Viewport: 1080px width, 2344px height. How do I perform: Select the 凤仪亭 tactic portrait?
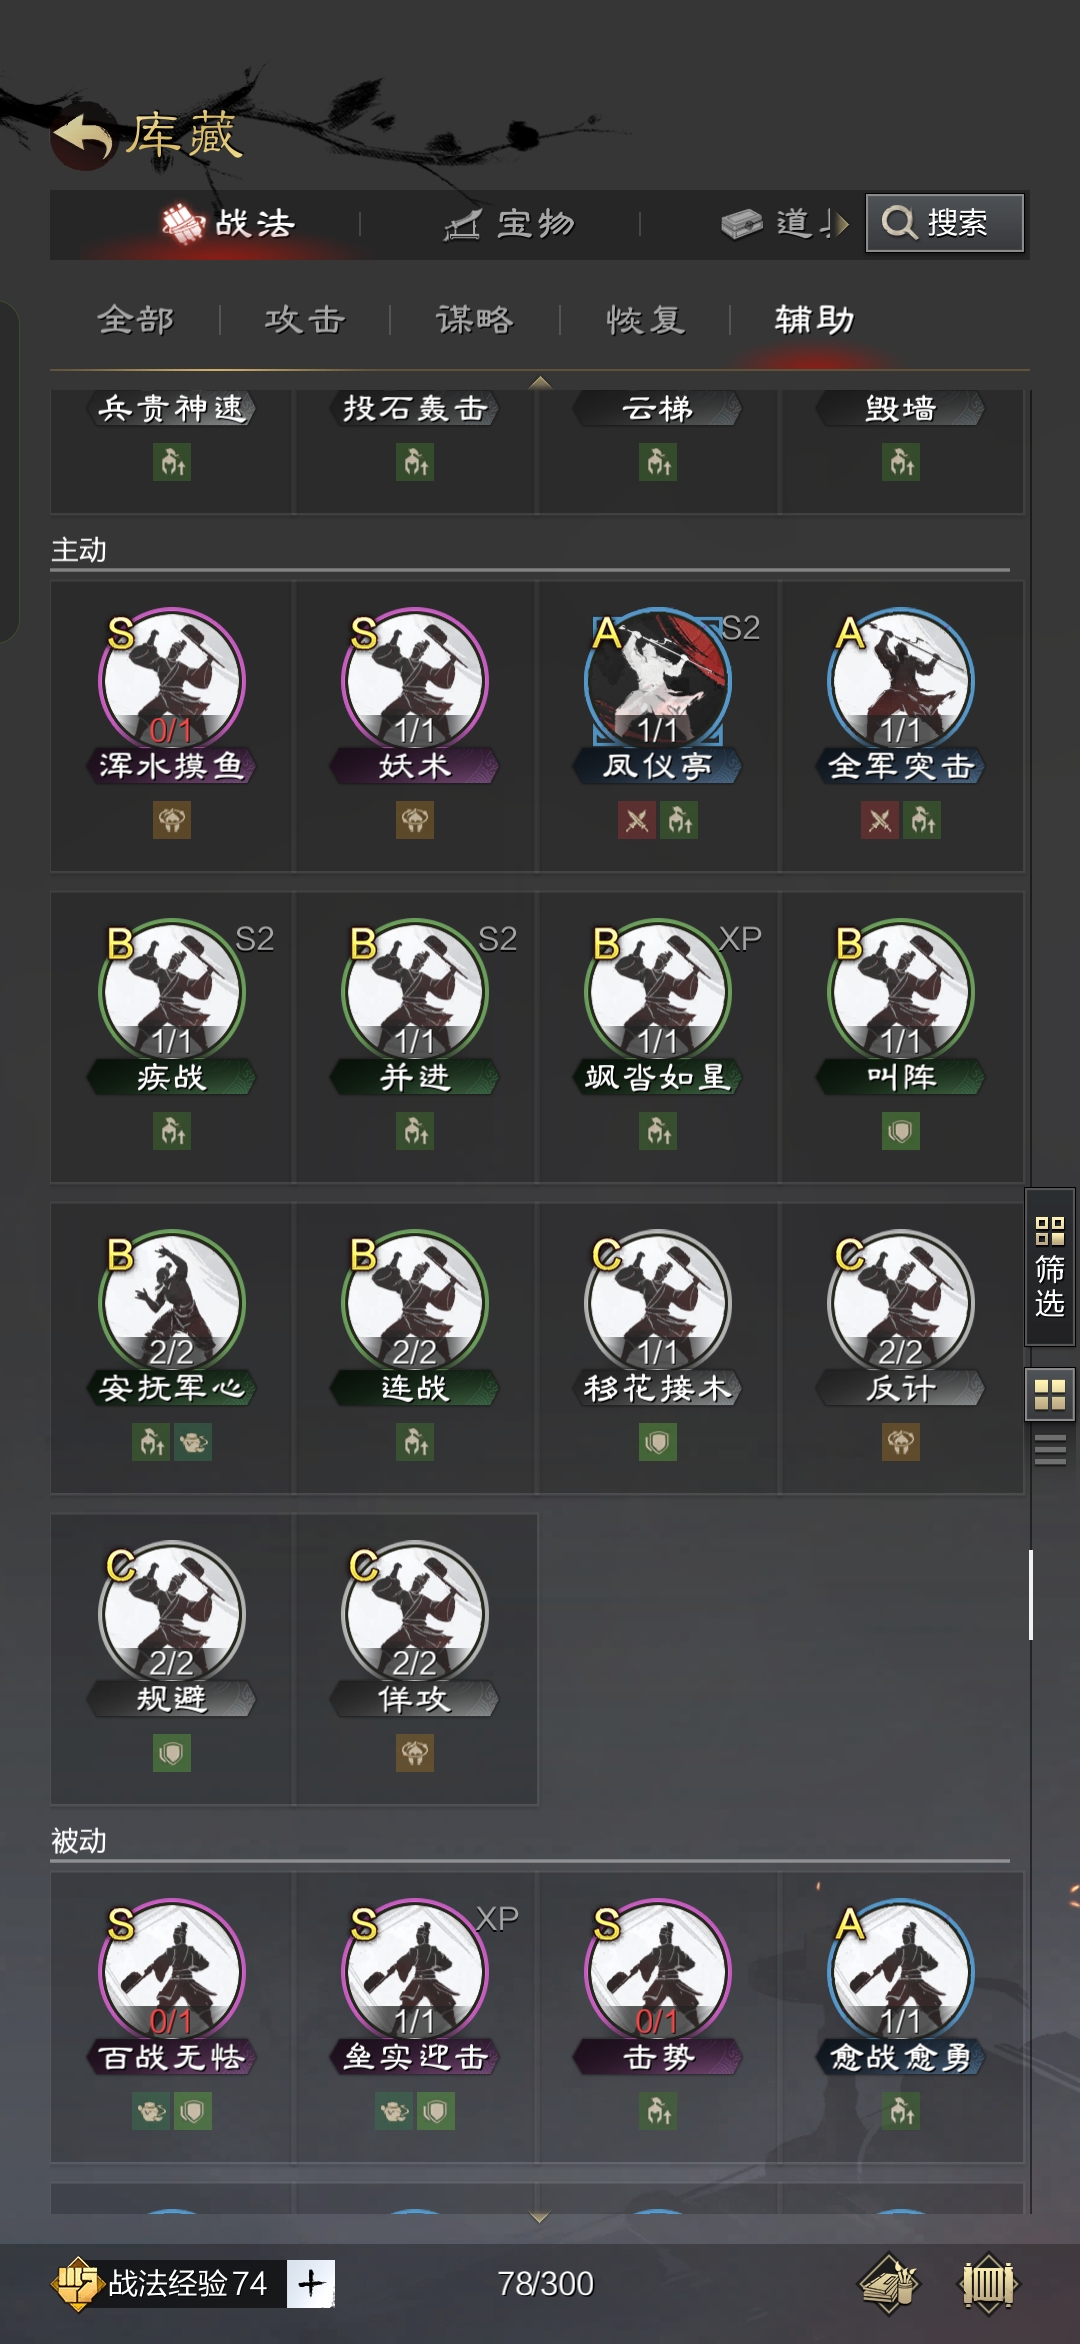tap(657, 680)
